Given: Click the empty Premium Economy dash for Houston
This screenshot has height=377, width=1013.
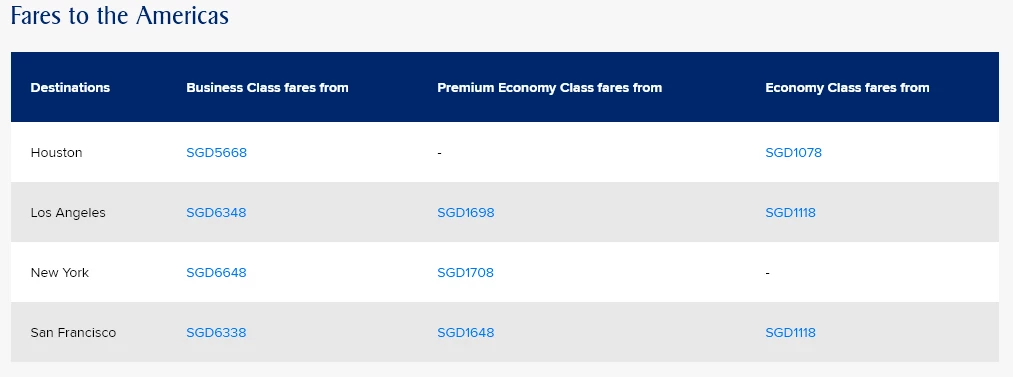Looking at the screenshot, I should 439,154.
